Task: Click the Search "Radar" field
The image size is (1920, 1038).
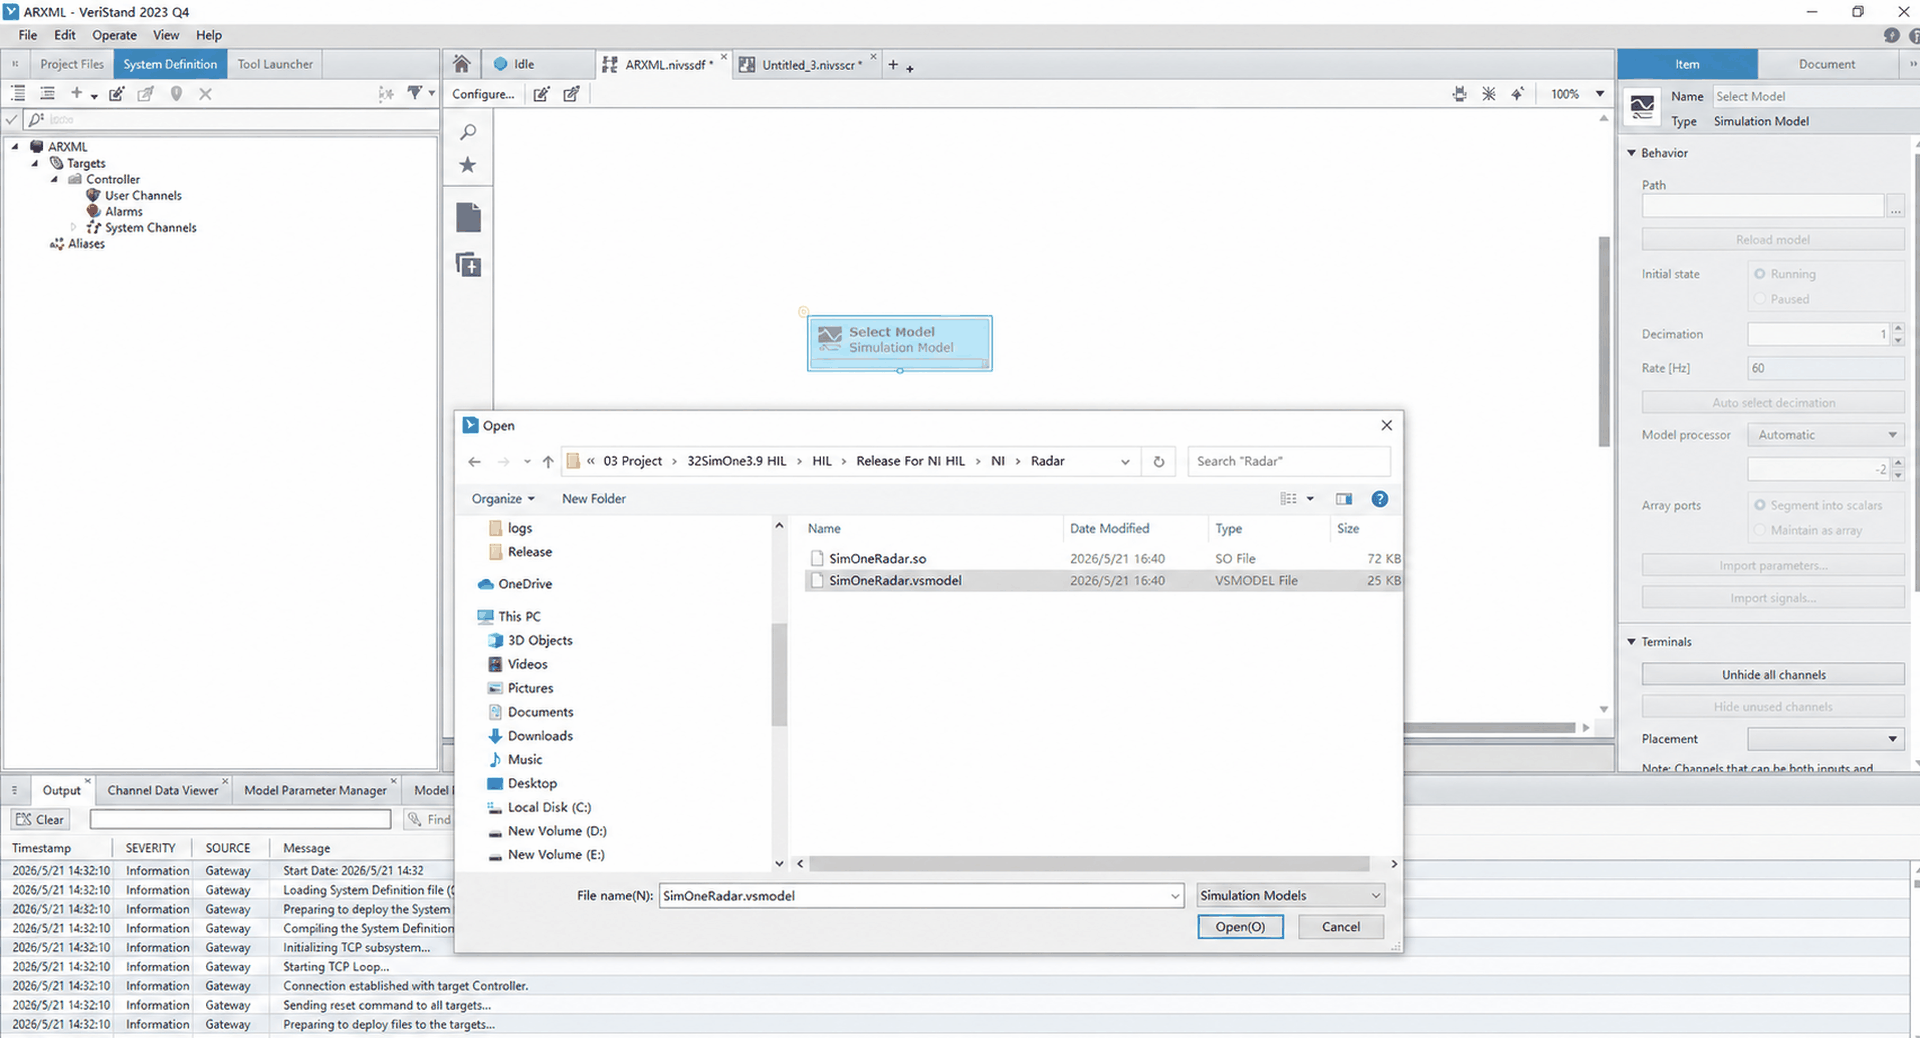Action: pos(1289,461)
